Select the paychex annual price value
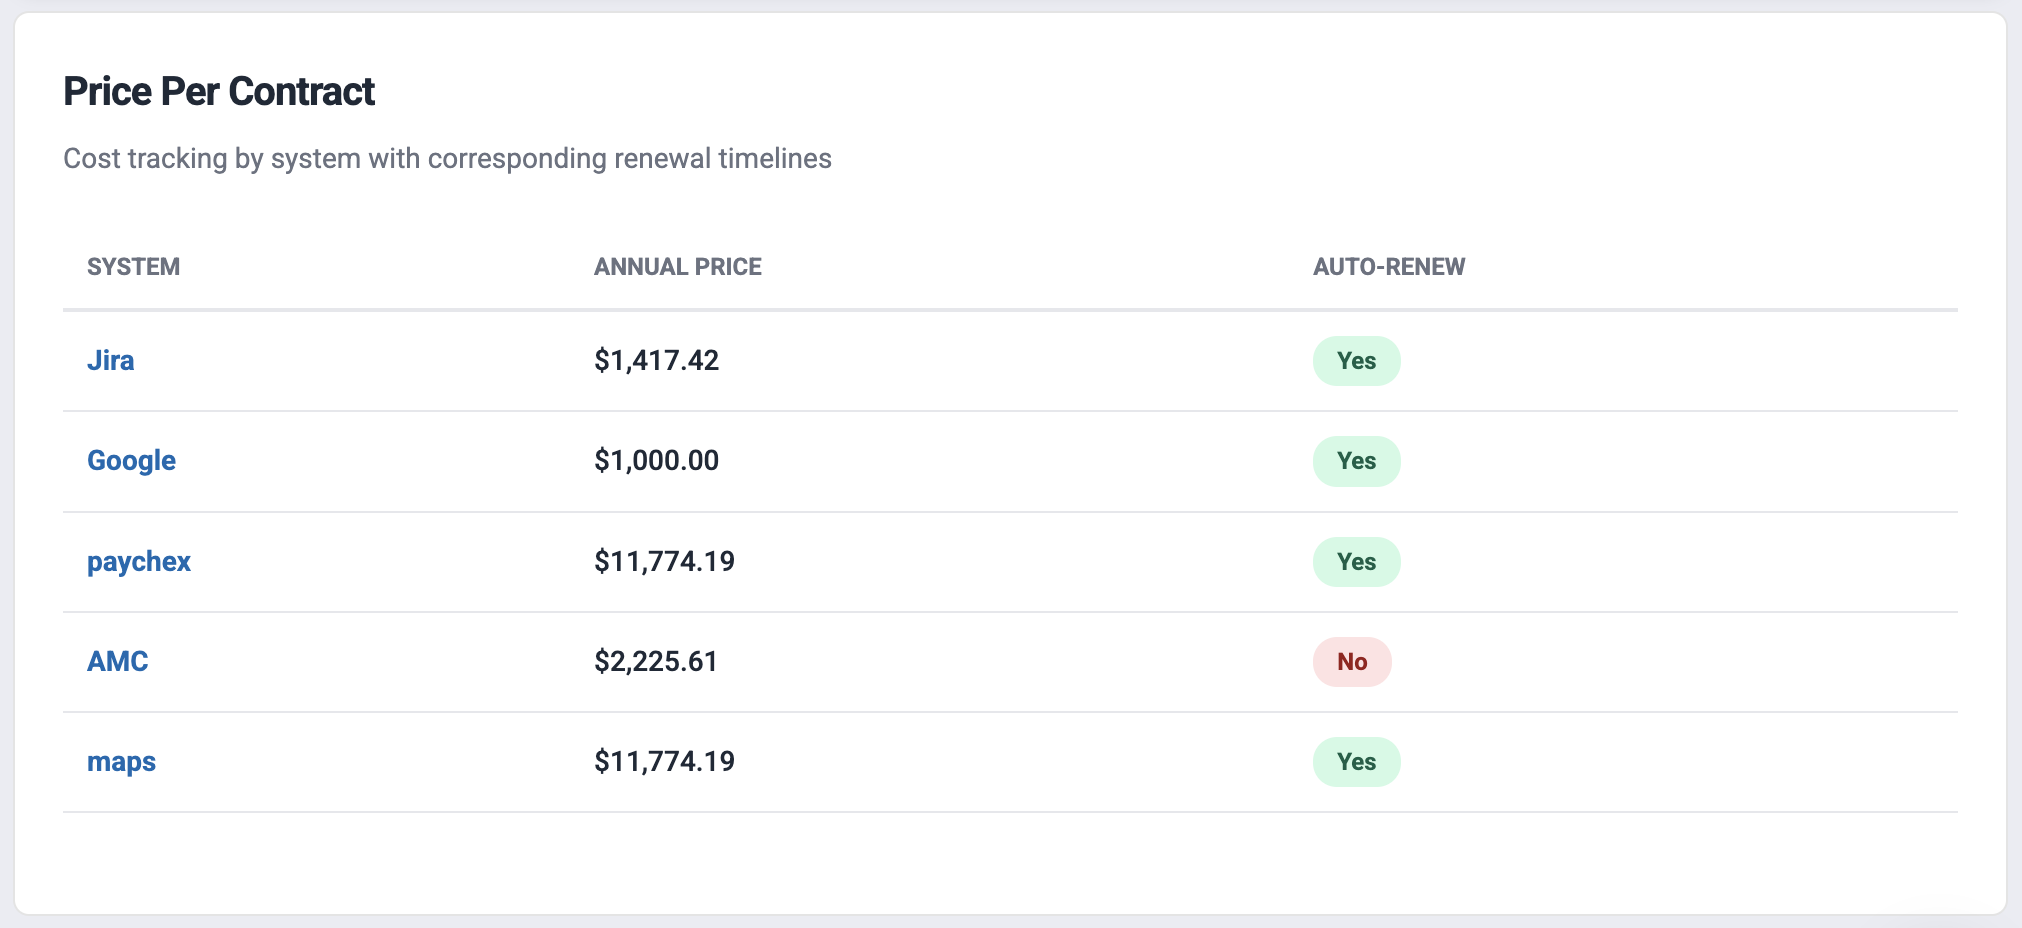 pyautogui.click(x=664, y=561)
